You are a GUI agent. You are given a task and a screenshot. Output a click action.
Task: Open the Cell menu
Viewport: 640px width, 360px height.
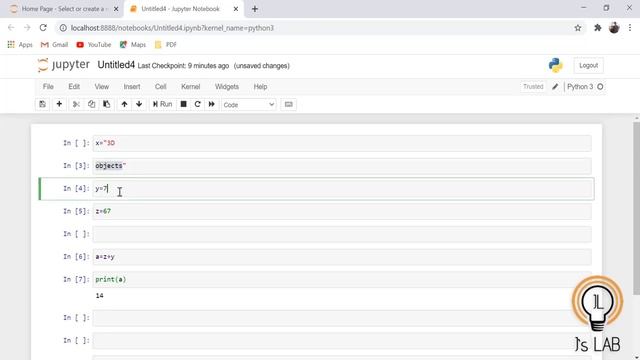click(160, 87)
